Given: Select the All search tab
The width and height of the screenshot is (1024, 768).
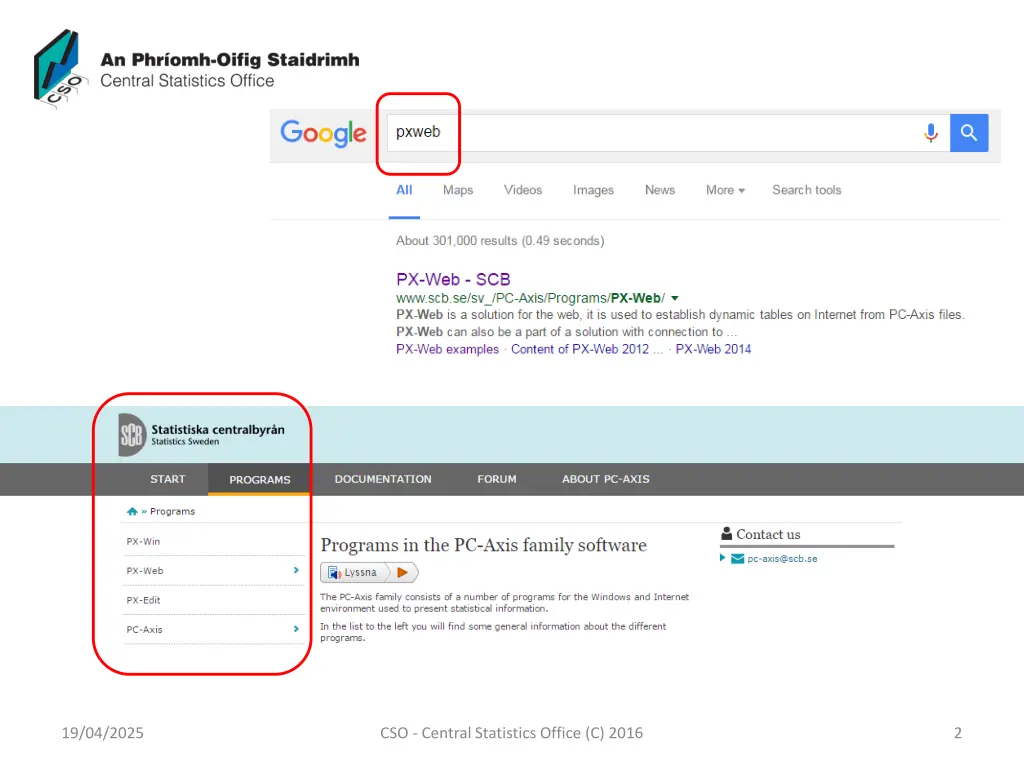Looking at the screenshot, I should (x=404, y=190).
